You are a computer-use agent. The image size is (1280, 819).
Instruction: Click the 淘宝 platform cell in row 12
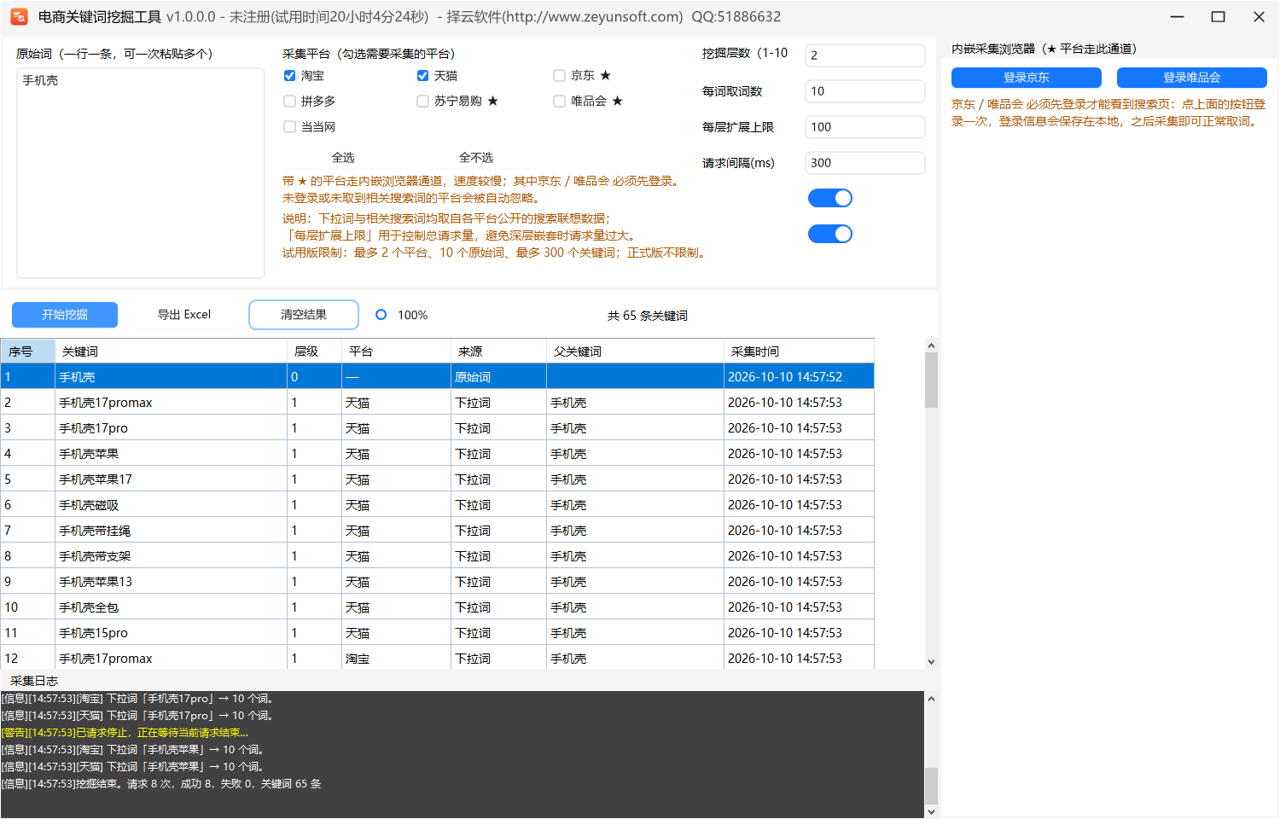397,658
